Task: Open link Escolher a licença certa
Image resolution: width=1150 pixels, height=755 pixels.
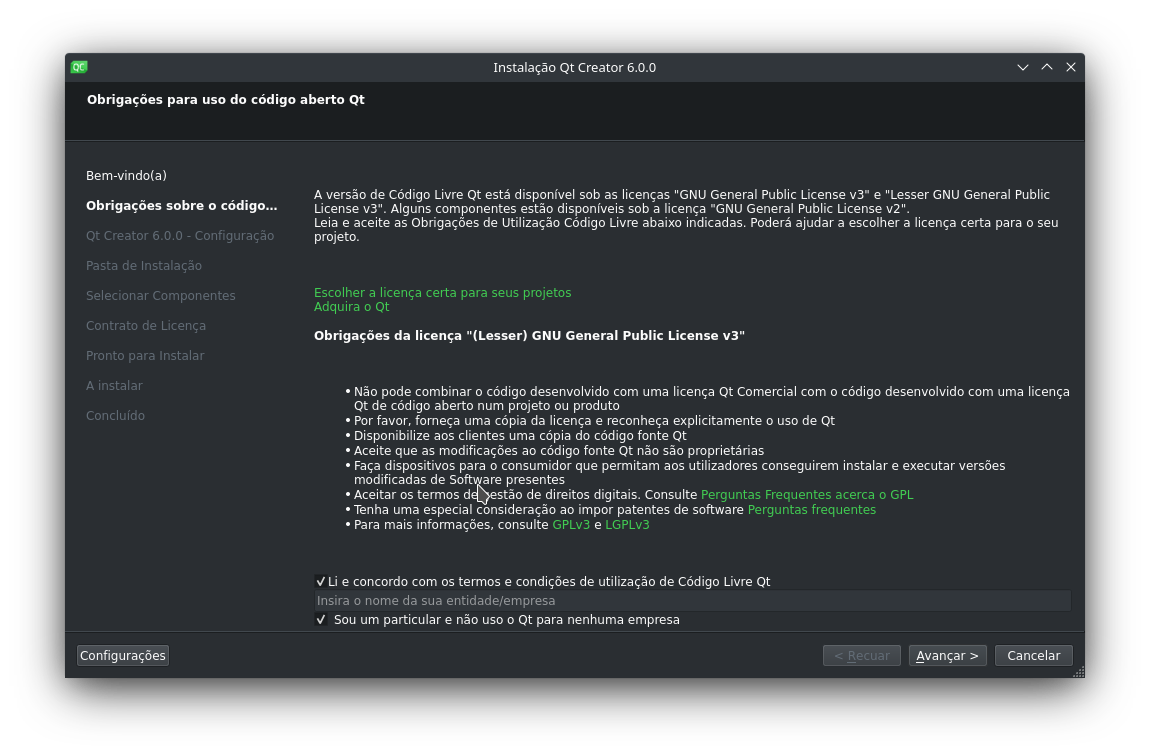Action: pyautogui.click(x=442, y=293)
